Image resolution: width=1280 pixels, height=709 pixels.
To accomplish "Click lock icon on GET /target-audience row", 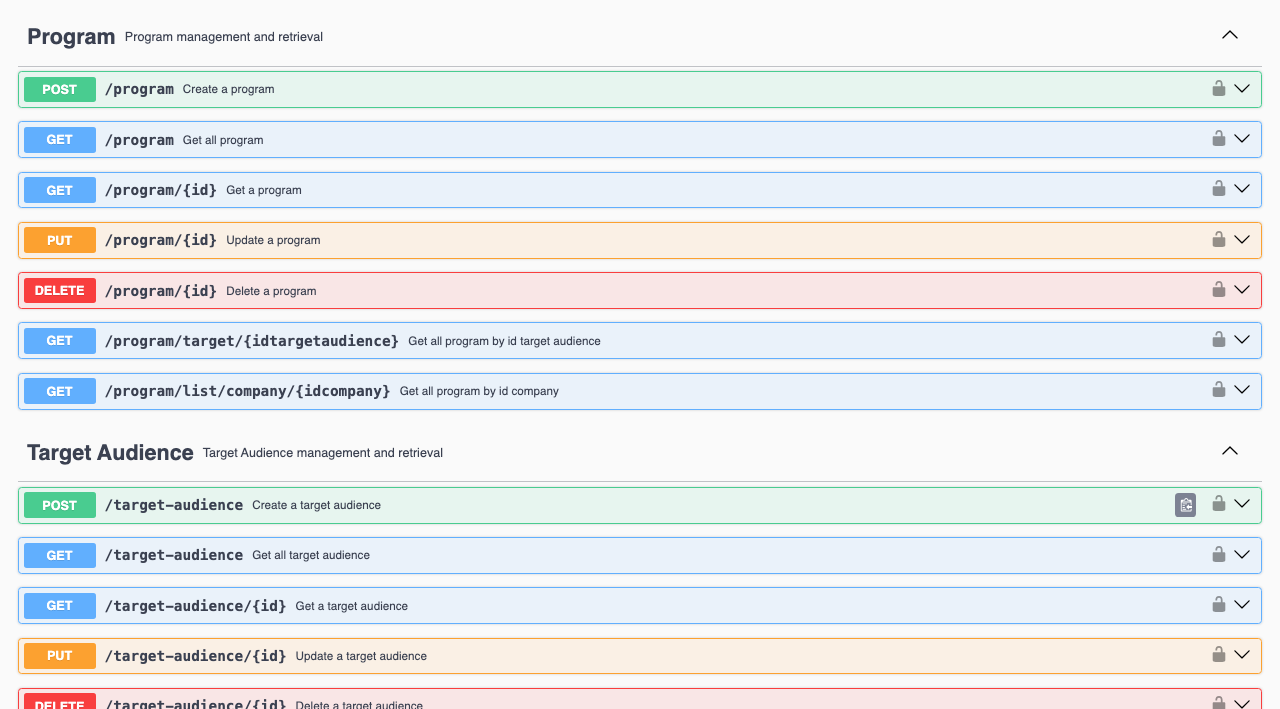I will [x=1218, y=555].
